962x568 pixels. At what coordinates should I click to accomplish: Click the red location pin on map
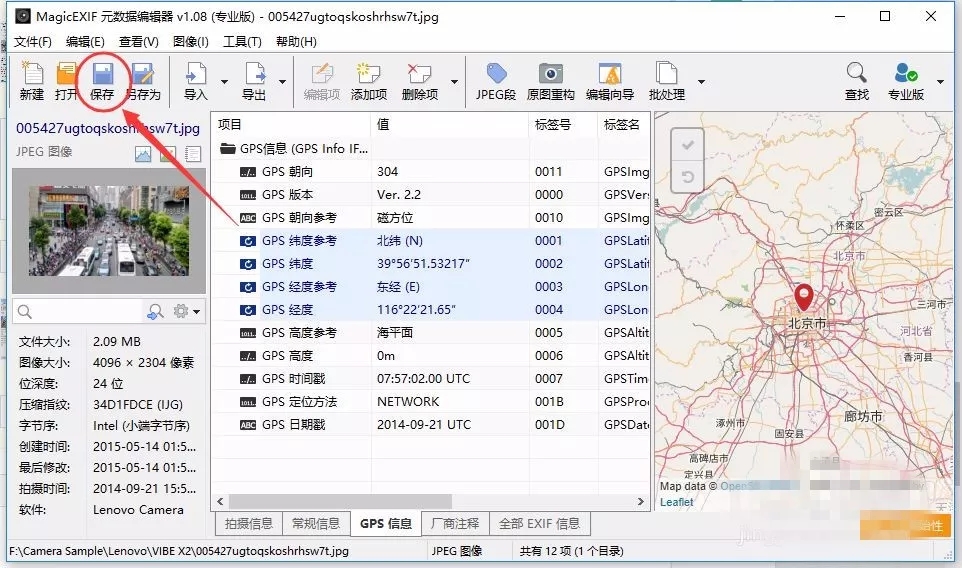tap(804, 297)
